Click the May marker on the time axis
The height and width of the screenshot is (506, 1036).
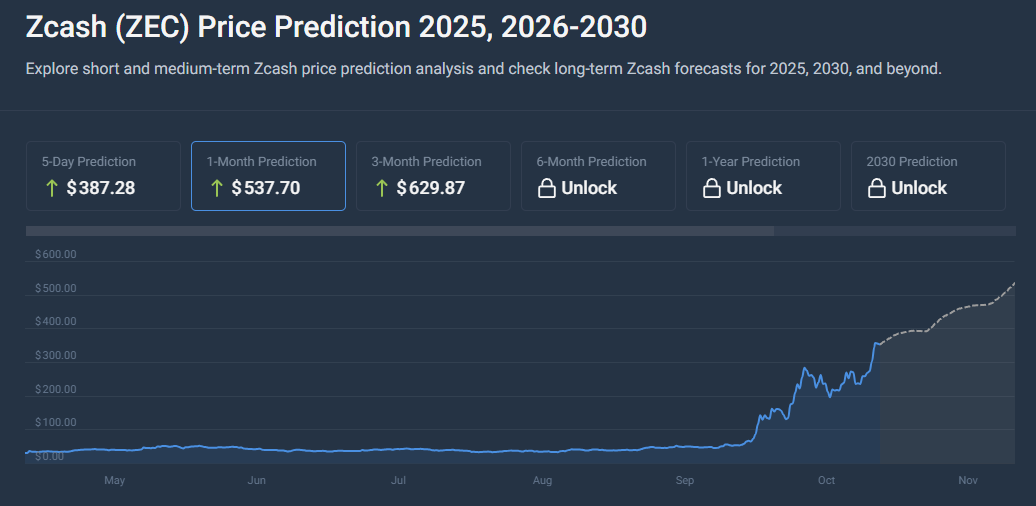pyautogui.click(x=114, y=481)
